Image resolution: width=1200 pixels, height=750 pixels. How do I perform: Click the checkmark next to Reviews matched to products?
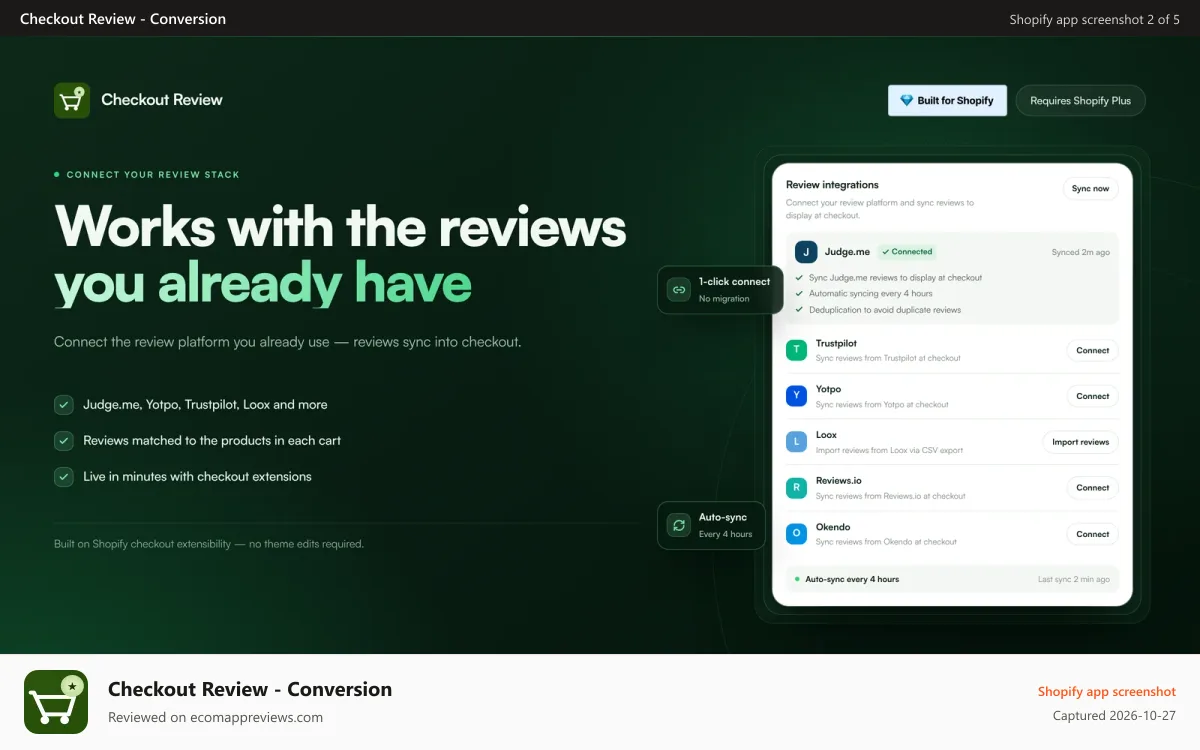point(64,441)
